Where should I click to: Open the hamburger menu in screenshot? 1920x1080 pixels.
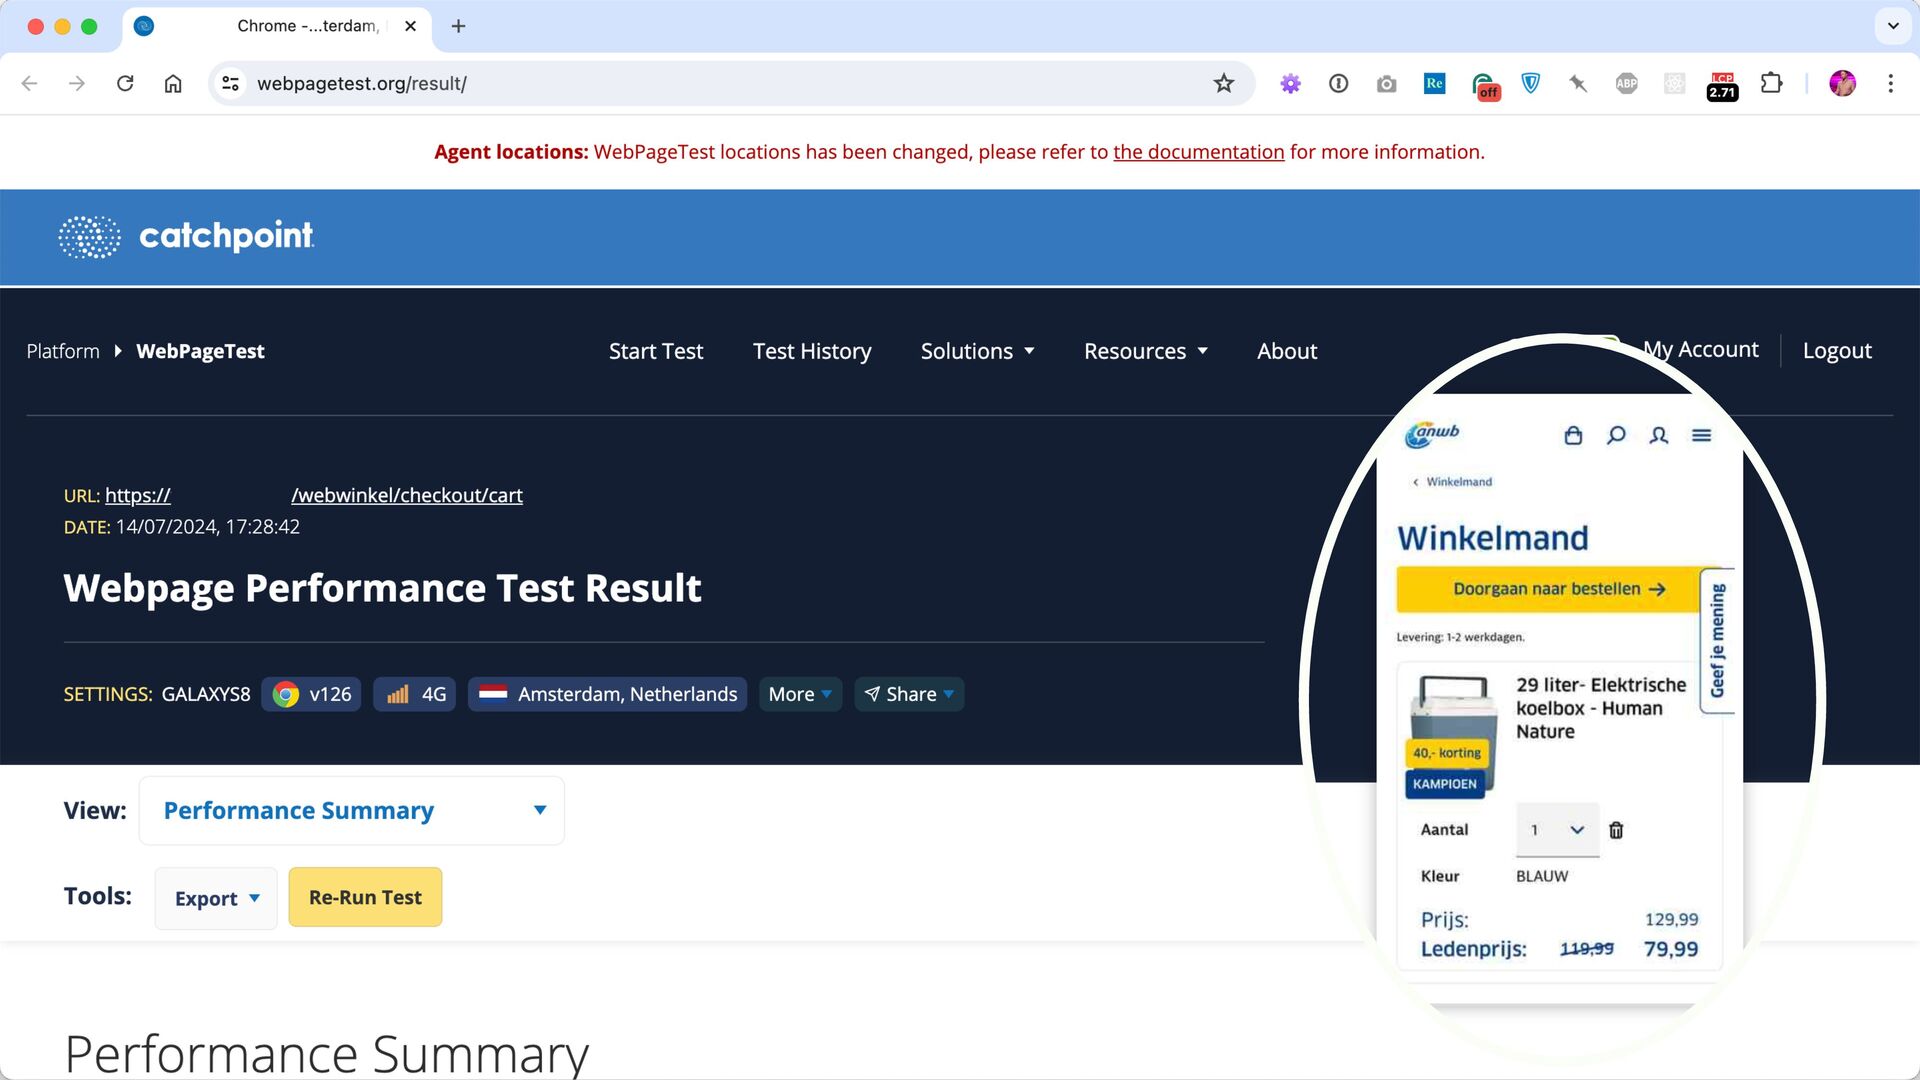(x=1701, y=435)
